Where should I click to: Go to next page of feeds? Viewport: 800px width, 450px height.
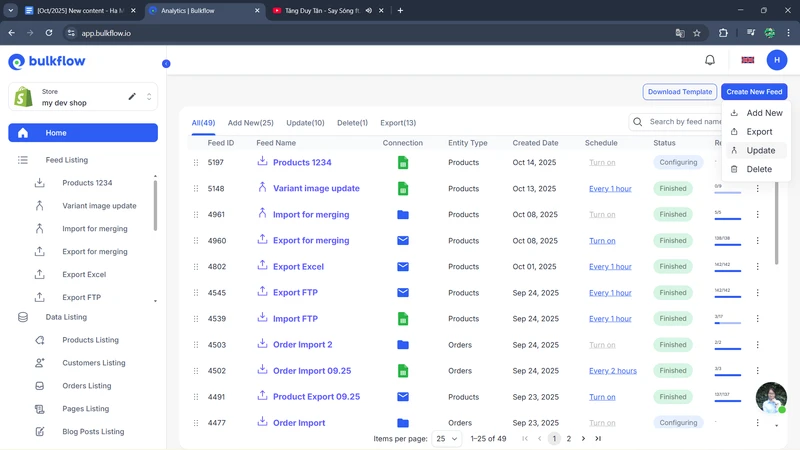(583, 438)
